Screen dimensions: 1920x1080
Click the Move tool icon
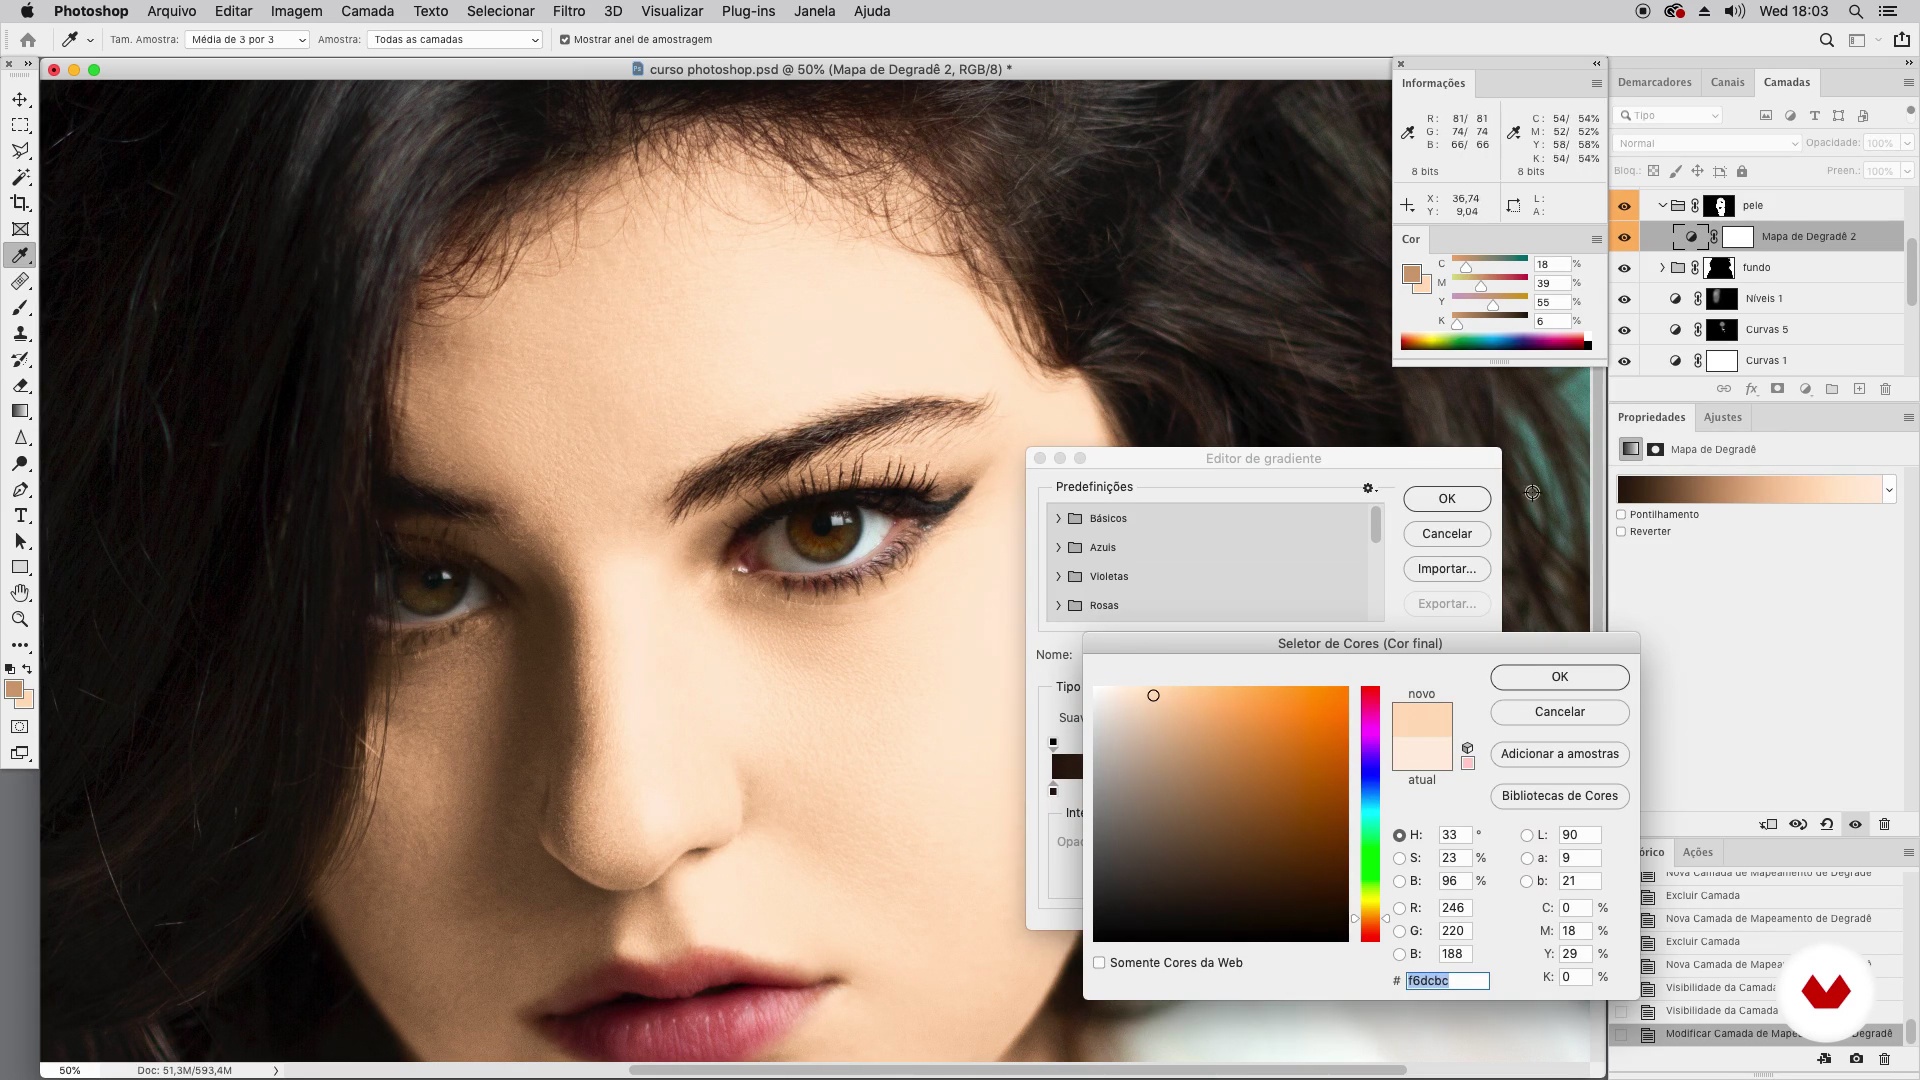click(x=20, y=100)
